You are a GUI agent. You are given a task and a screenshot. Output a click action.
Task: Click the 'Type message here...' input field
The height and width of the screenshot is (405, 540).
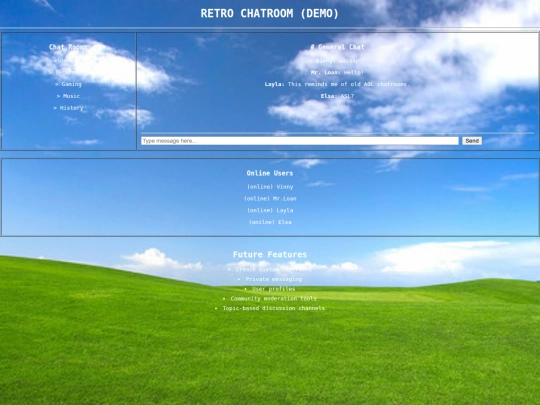(x=300, y=141)
